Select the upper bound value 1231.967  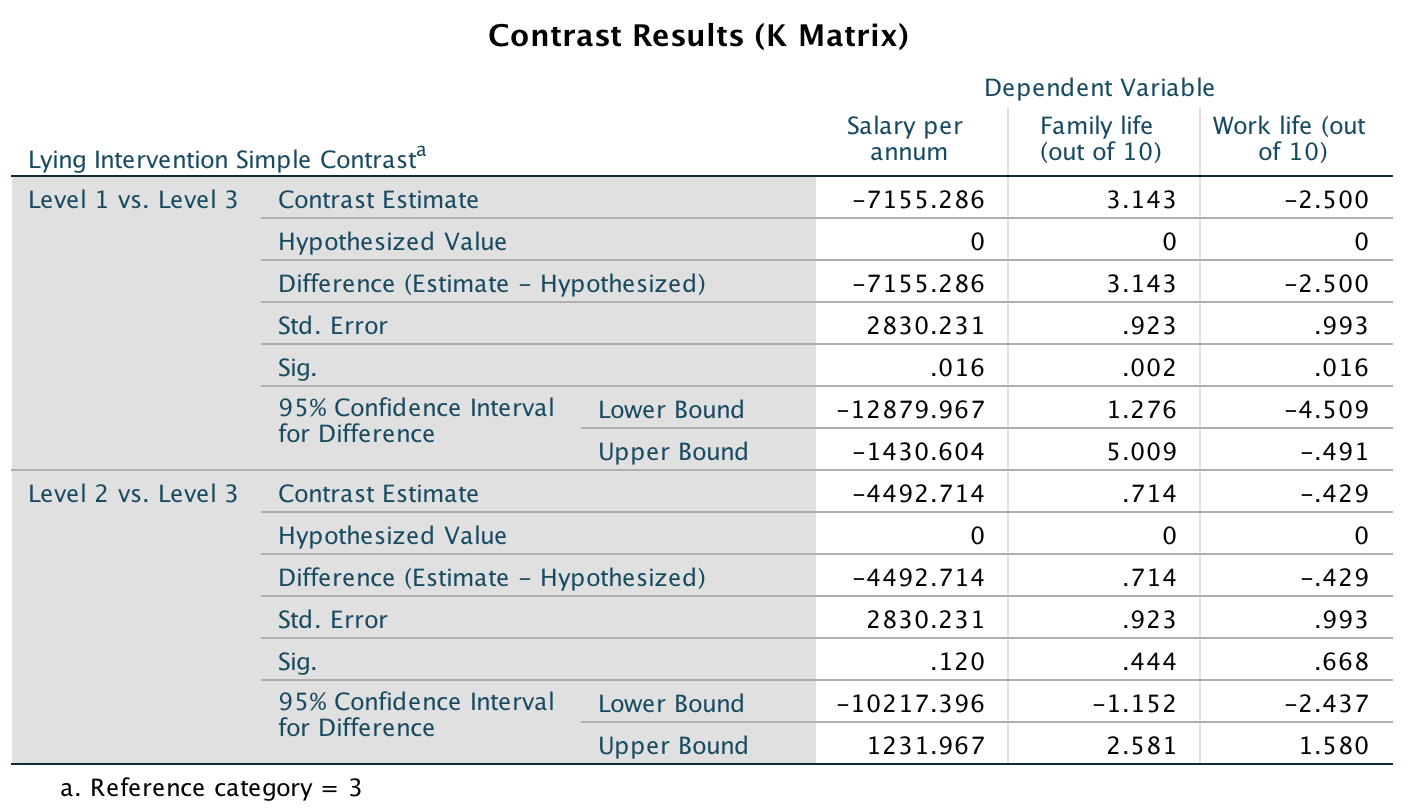(925, 746)
